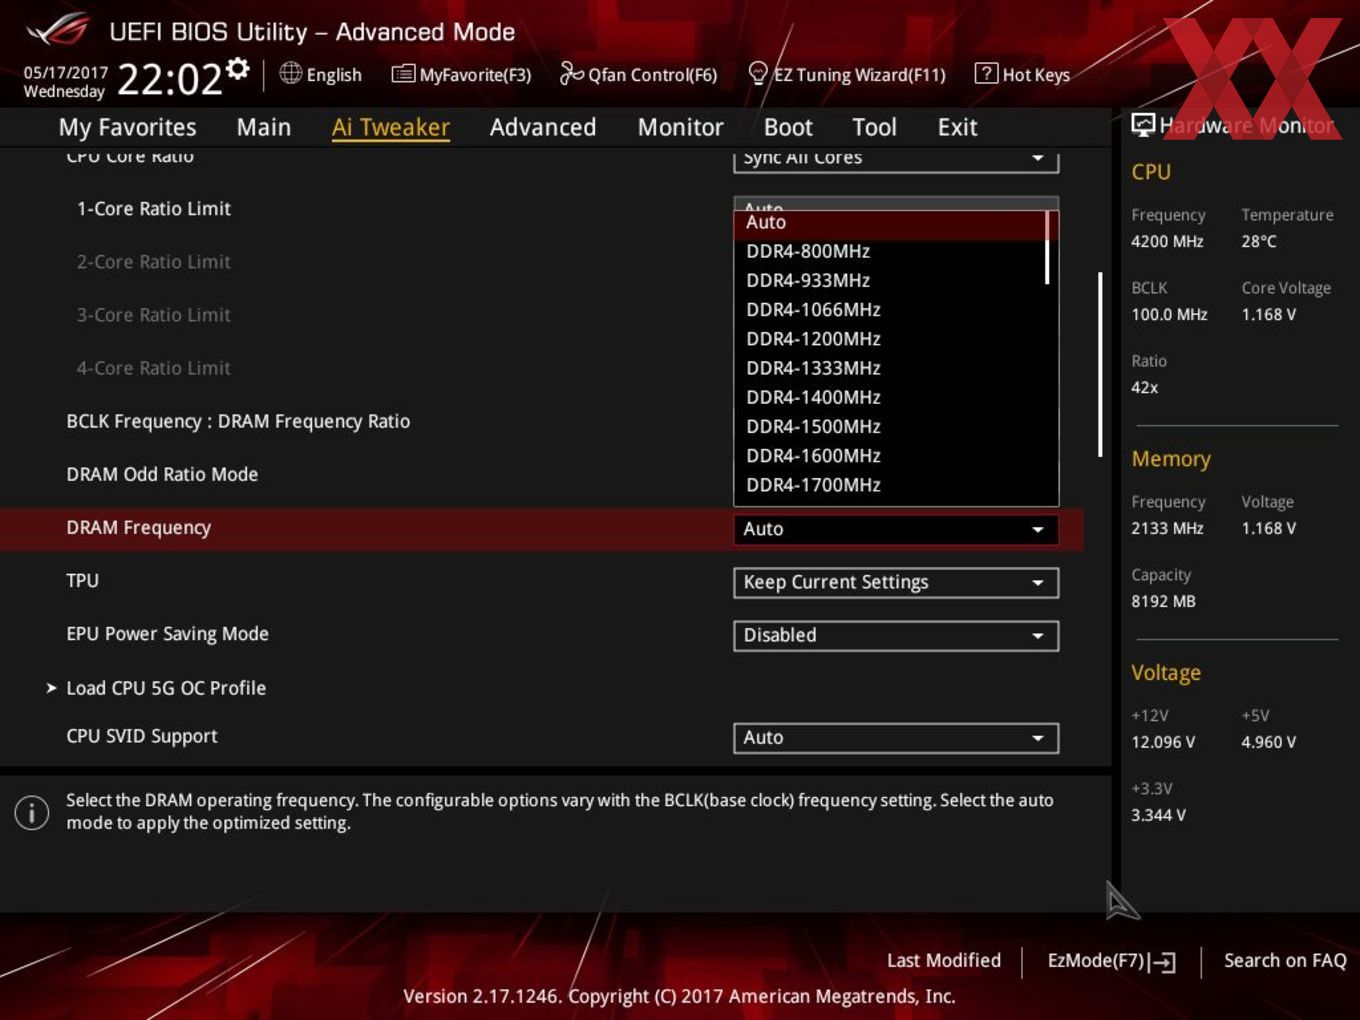This screenshot has width=1360, height=1020.
Task: Open the Advanced tab
Action: [x=543, y=127]
